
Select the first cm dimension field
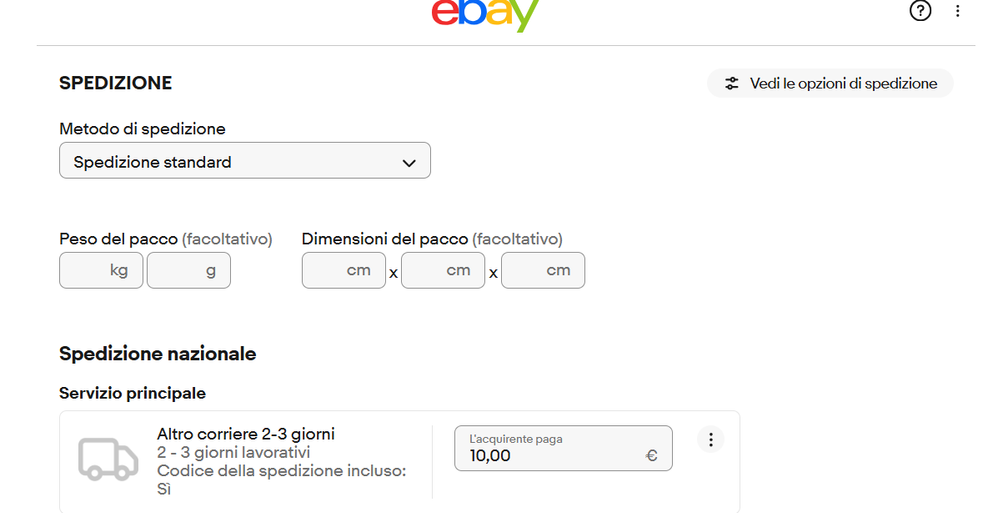coord(344,271)
